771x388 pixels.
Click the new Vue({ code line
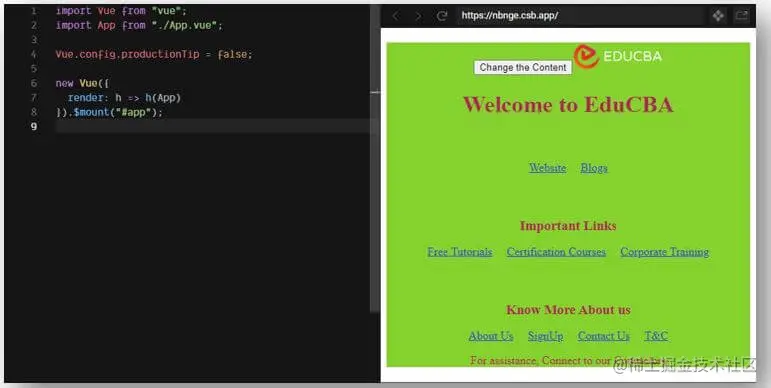pos(82,83)
